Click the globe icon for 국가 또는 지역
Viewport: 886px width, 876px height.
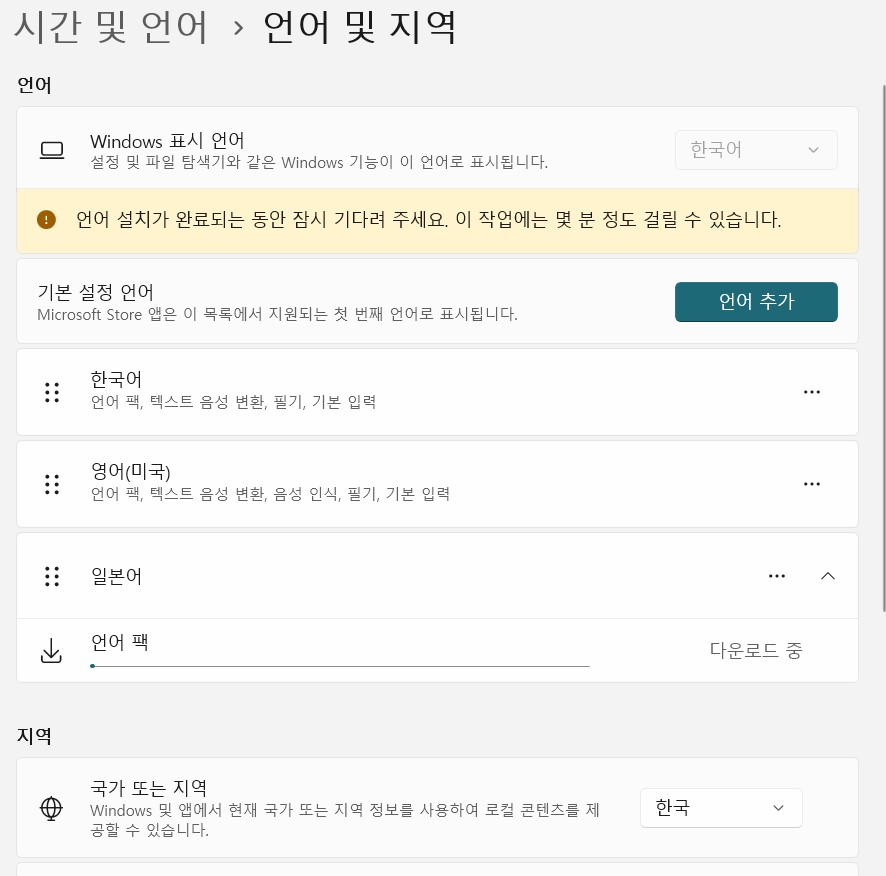click(x=51, y=807)
